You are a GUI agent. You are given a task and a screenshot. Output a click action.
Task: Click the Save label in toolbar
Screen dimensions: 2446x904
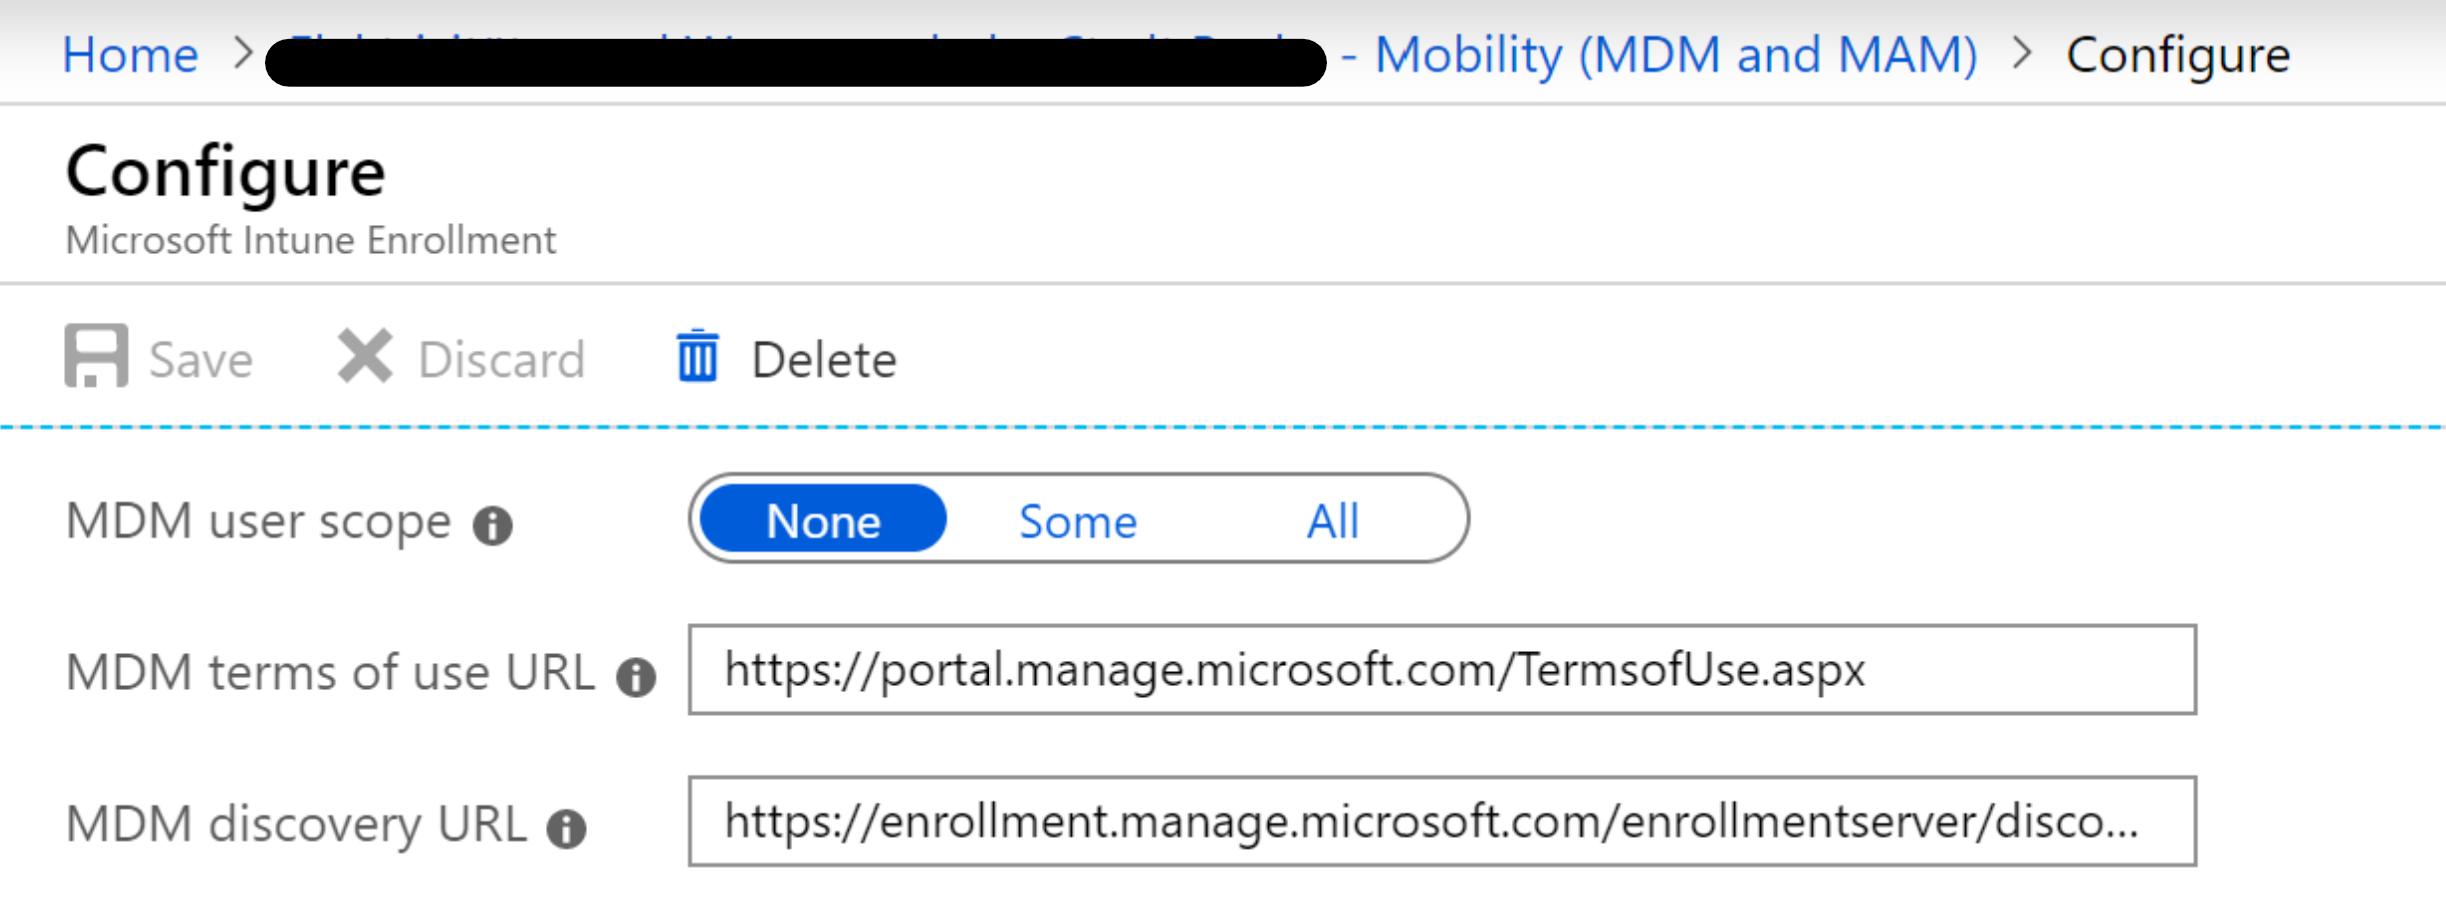[201, 359]
